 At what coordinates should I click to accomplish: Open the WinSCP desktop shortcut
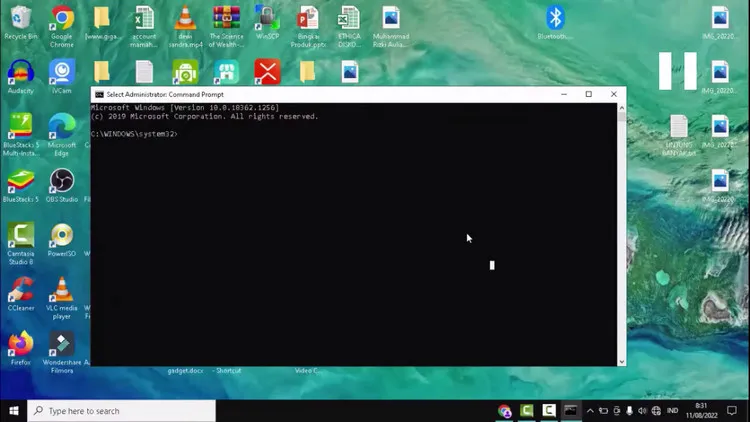pos(267,23)
